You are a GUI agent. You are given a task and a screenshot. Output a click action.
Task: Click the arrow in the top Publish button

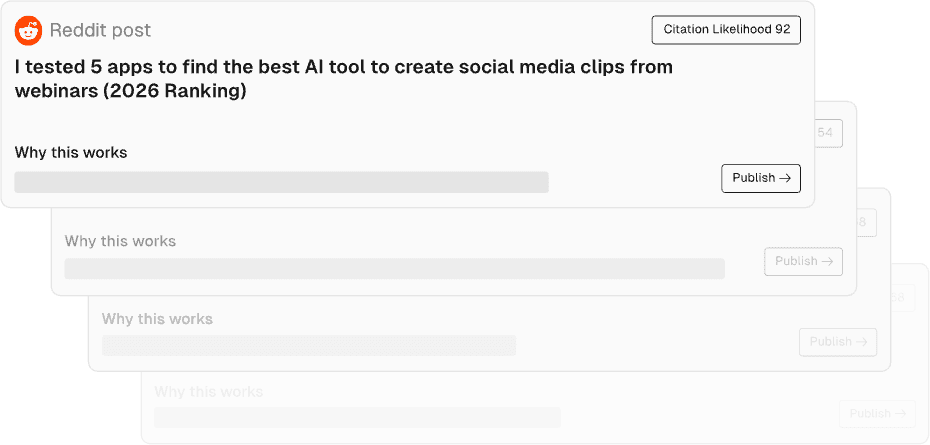(785, 178)
